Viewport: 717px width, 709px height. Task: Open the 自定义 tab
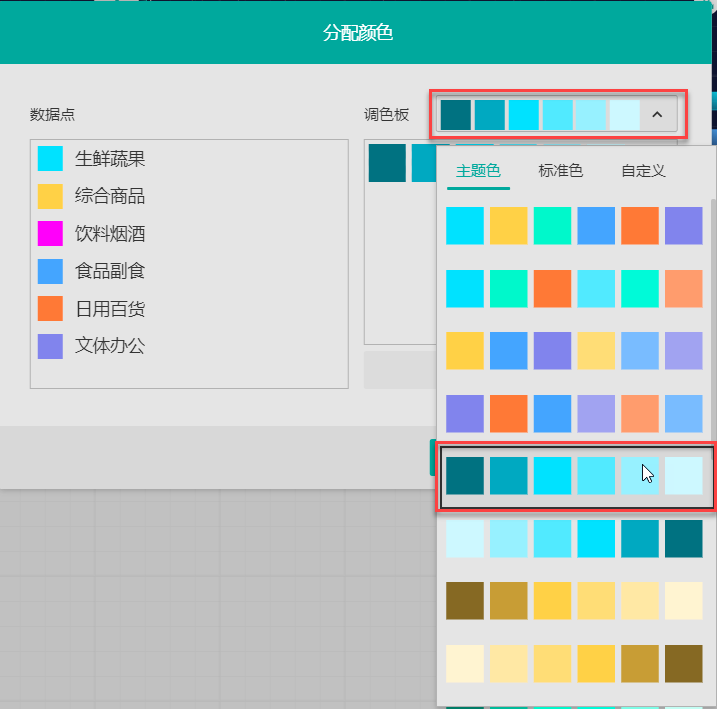pos(643,171)
